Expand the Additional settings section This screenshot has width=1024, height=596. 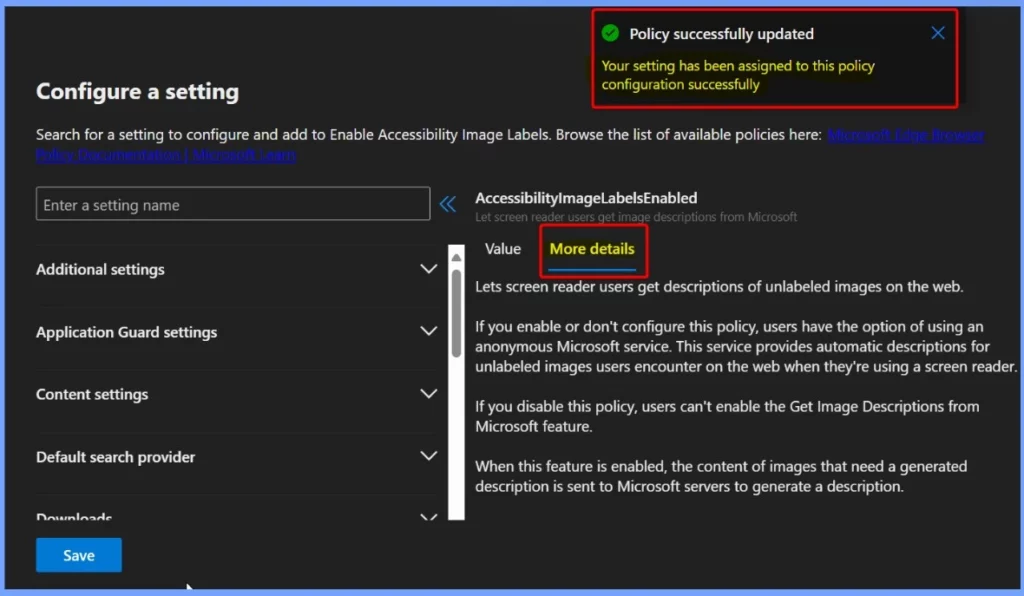[236, 269]
